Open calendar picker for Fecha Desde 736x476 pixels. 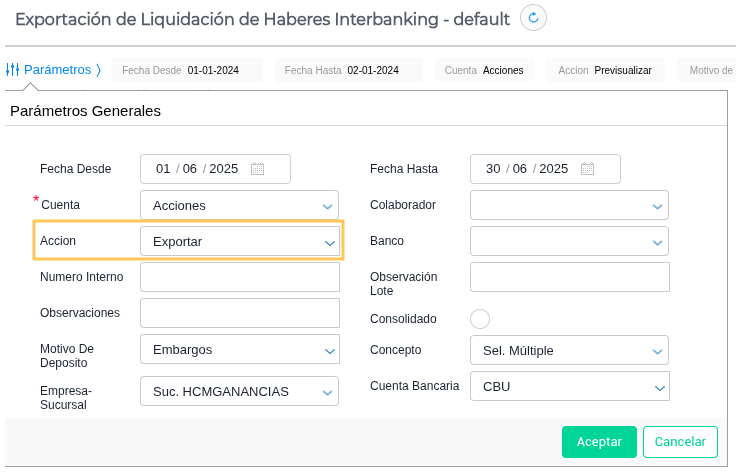click(x=257, y=169)
